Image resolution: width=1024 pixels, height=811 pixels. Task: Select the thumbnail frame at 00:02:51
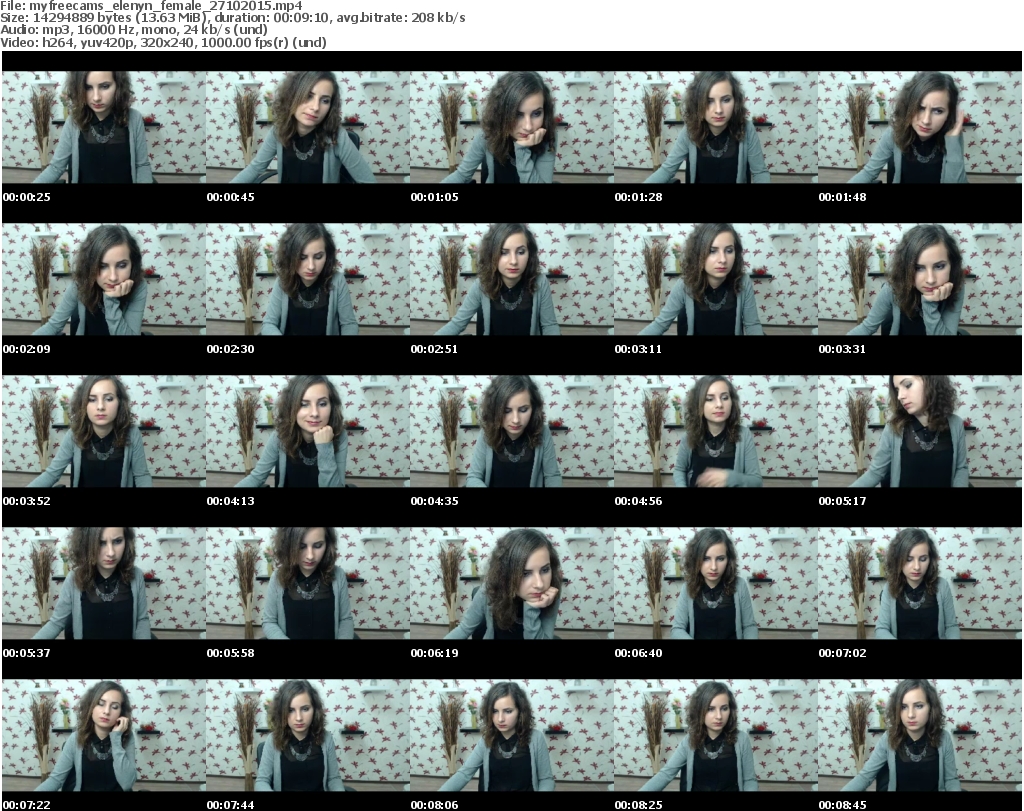click(512, 279)
